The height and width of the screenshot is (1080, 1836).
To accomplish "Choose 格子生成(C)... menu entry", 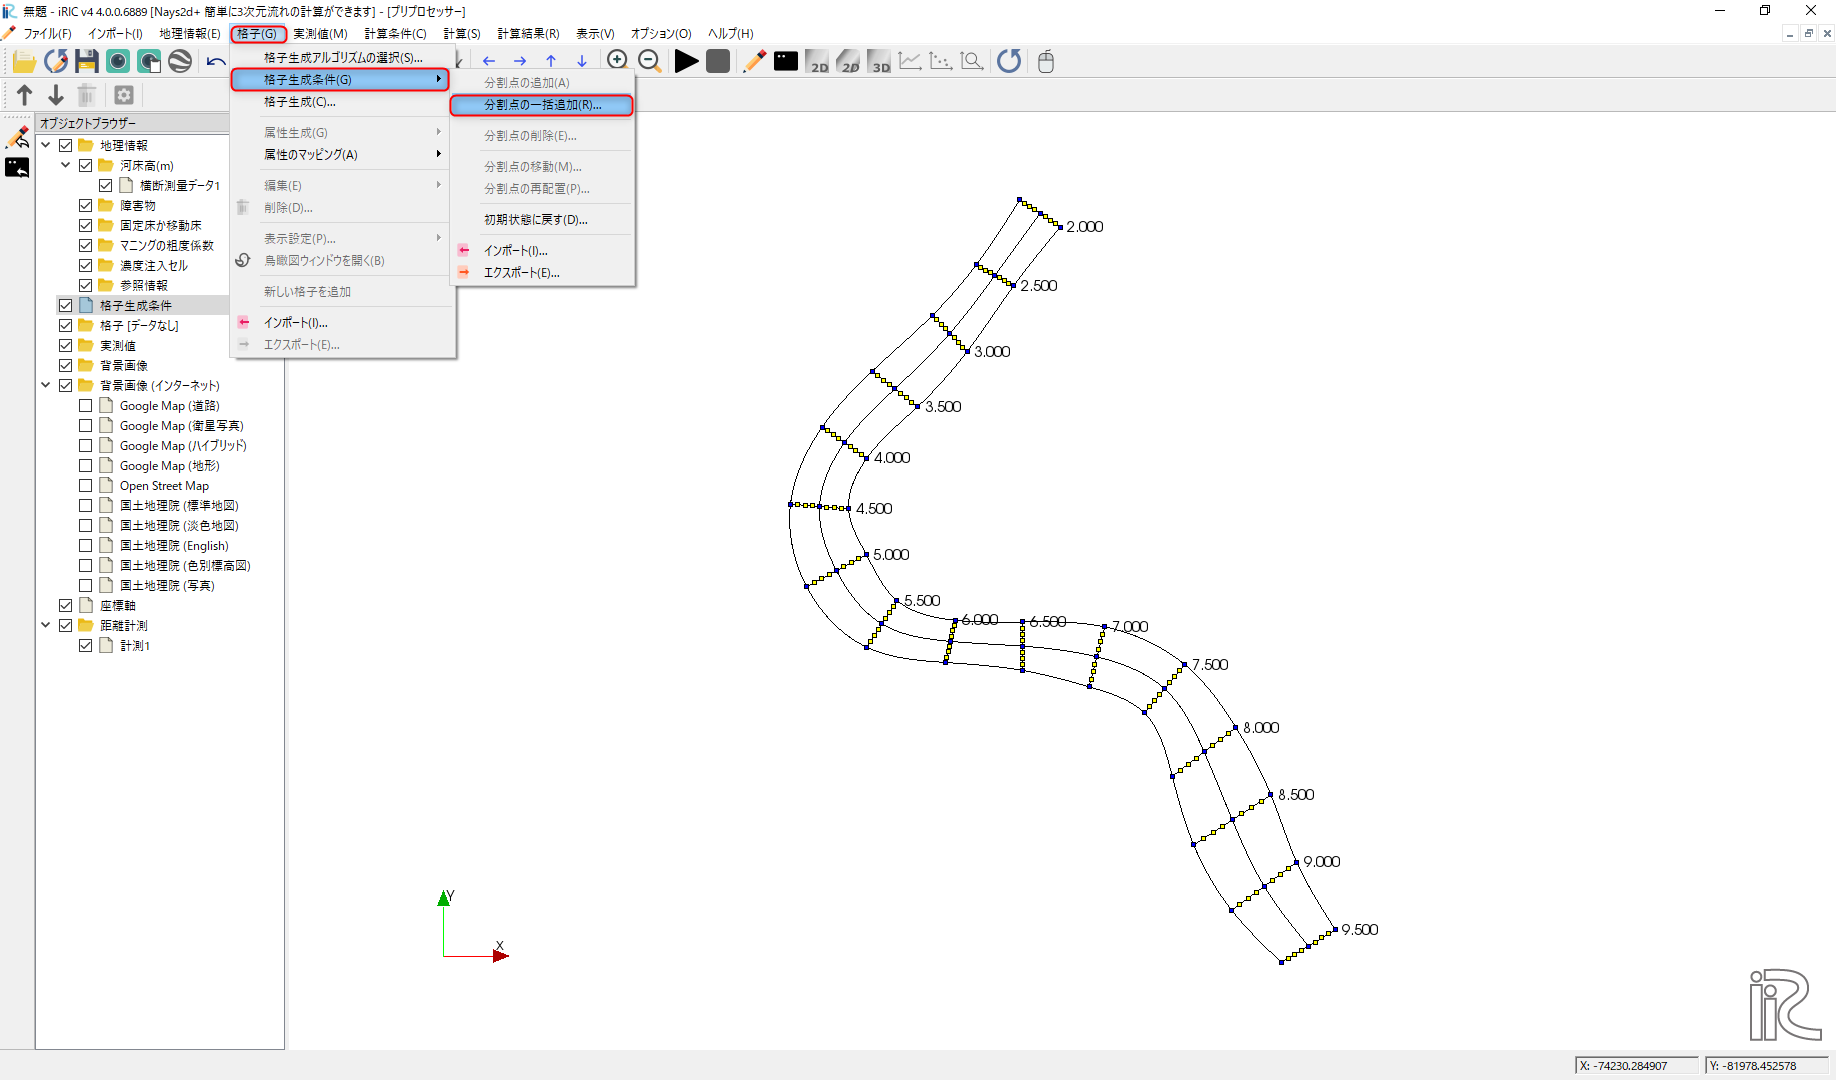I will [x=343, y=102].
